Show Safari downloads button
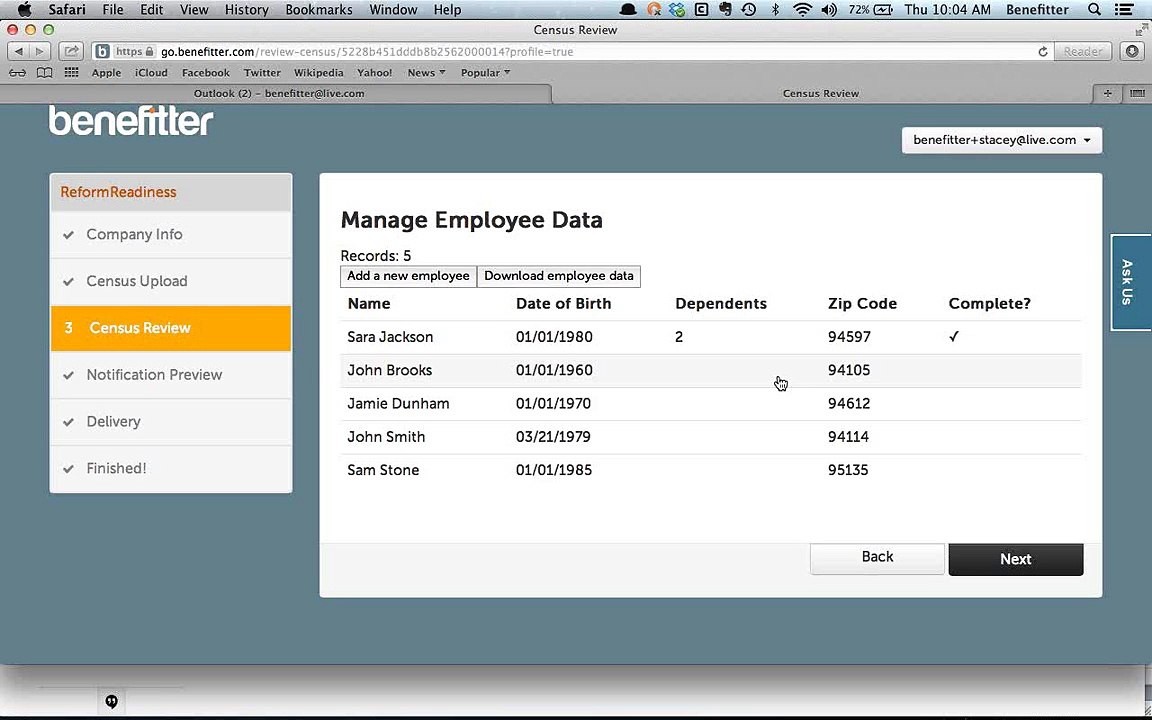 coord(1132,51)
